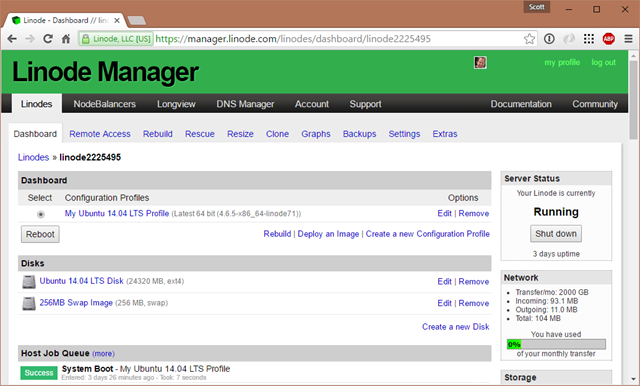
Task: Click the greyed-out extension icon beside info icon
Action: coord(569,39)
